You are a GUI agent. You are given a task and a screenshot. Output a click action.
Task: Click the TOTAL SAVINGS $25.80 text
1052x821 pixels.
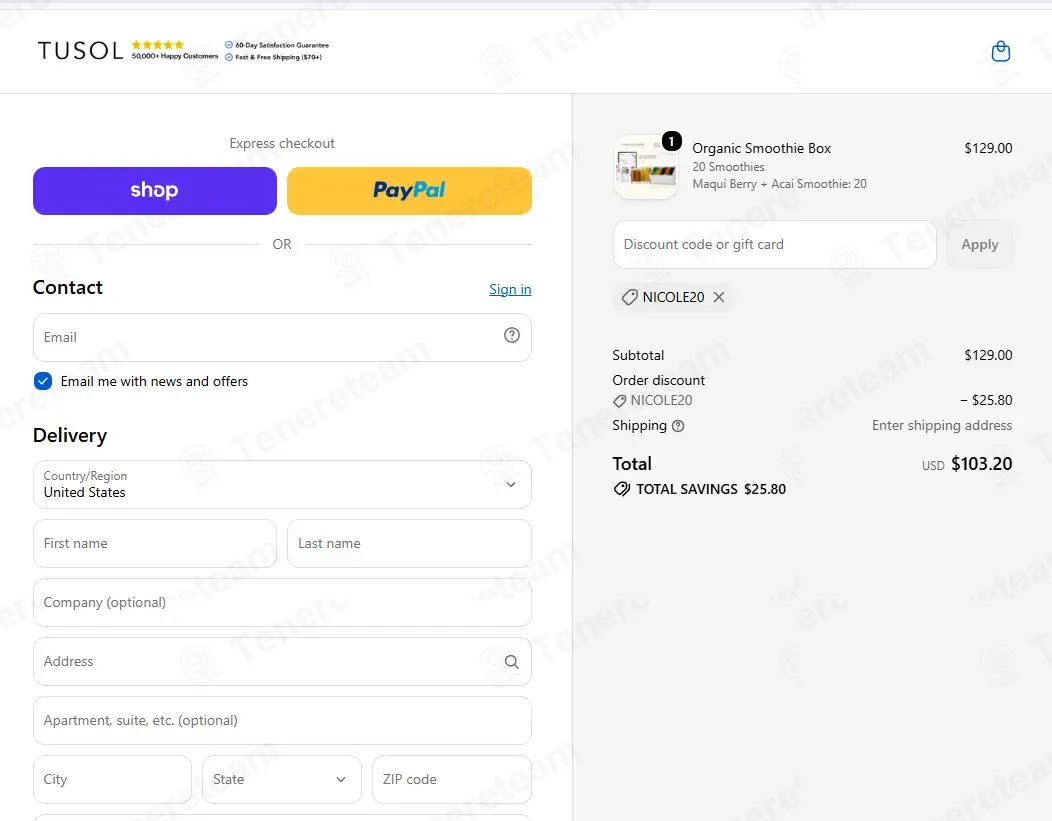click(711, 489)
